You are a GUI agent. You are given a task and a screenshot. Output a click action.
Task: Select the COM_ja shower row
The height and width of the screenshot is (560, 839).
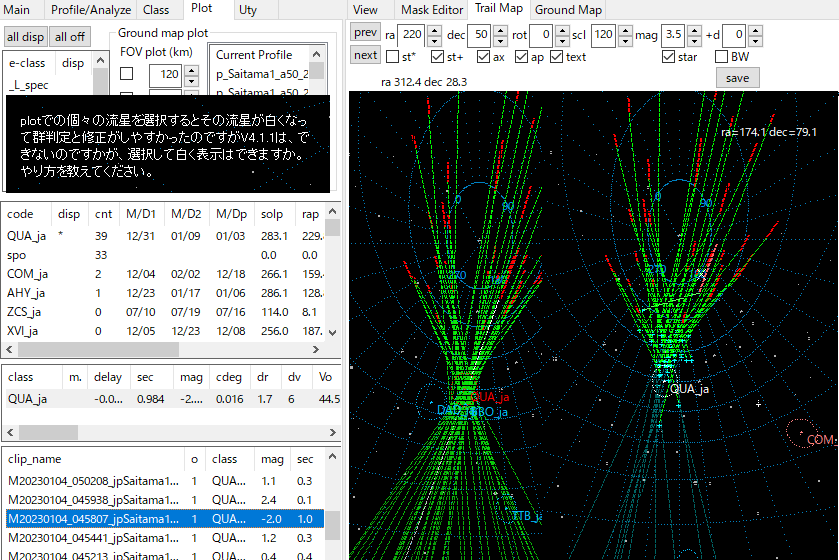pos(164,274)
